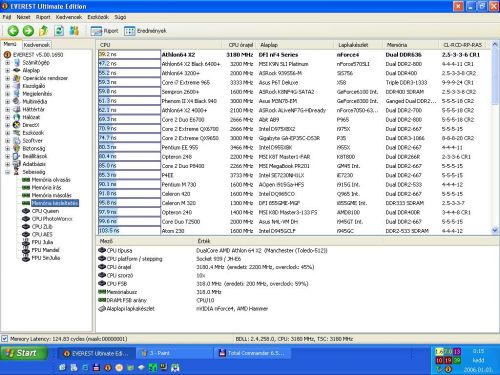Switch to 3 - Paint taskbar button

[174, 353]
